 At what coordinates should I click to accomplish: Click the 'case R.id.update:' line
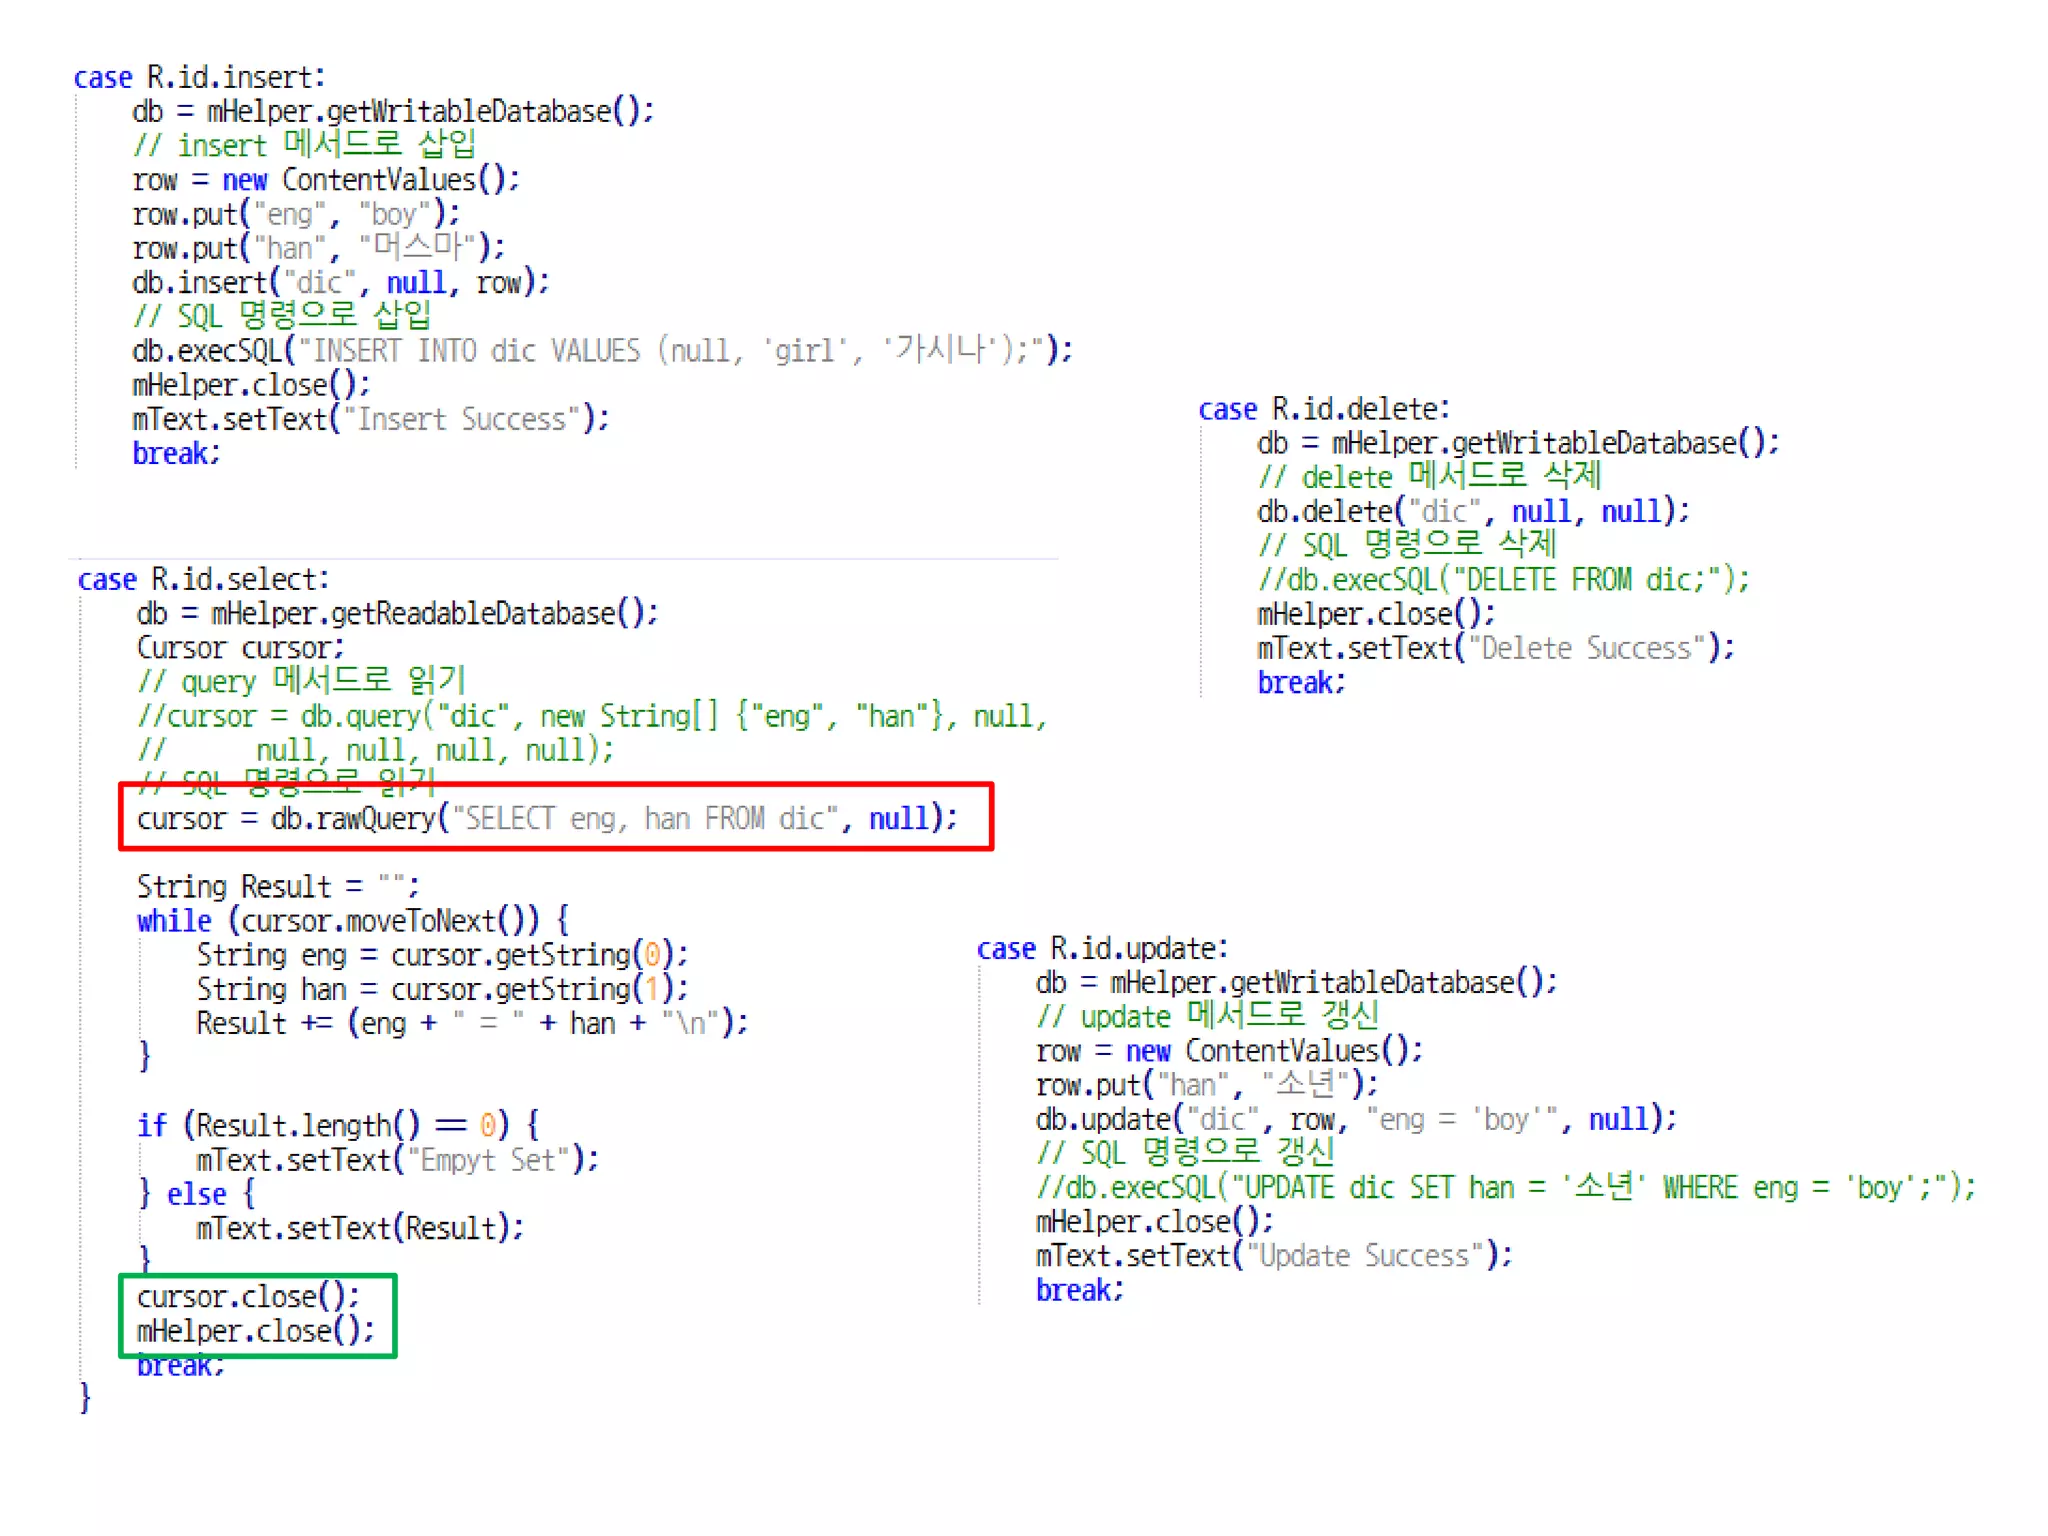coord(1102,948)
